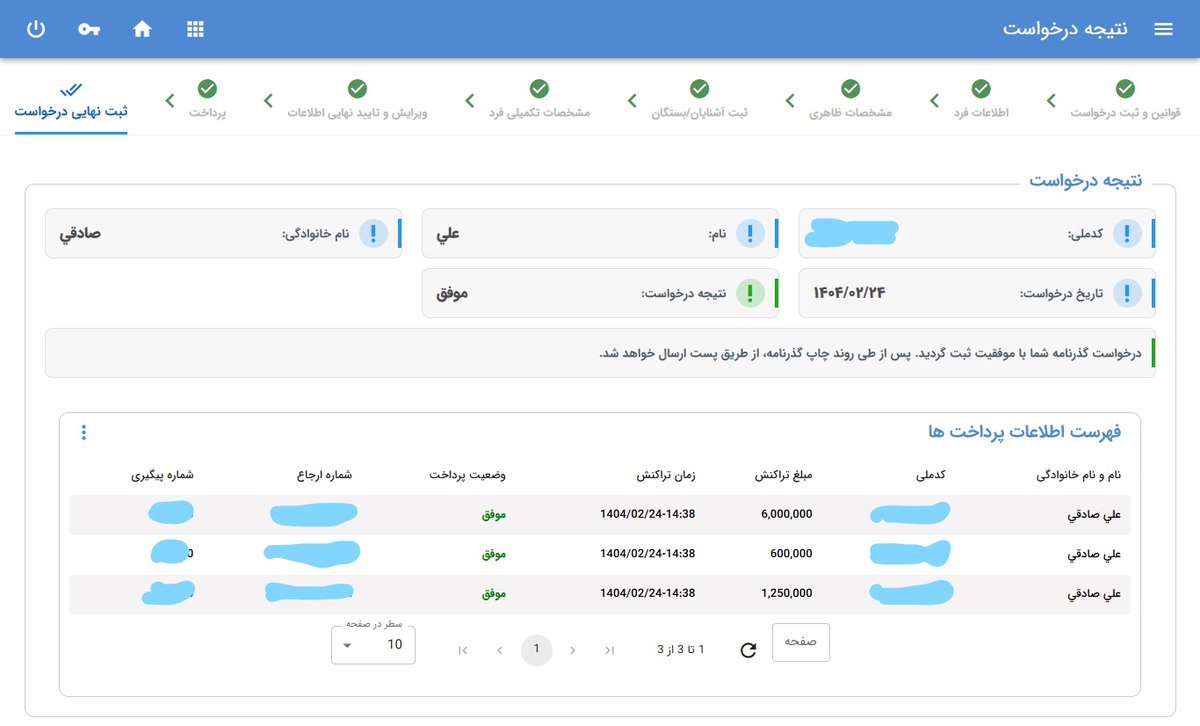Open the three-dot menu of payments list
This screenshot has height=726, width=1200.
click(x=84, y=432)
